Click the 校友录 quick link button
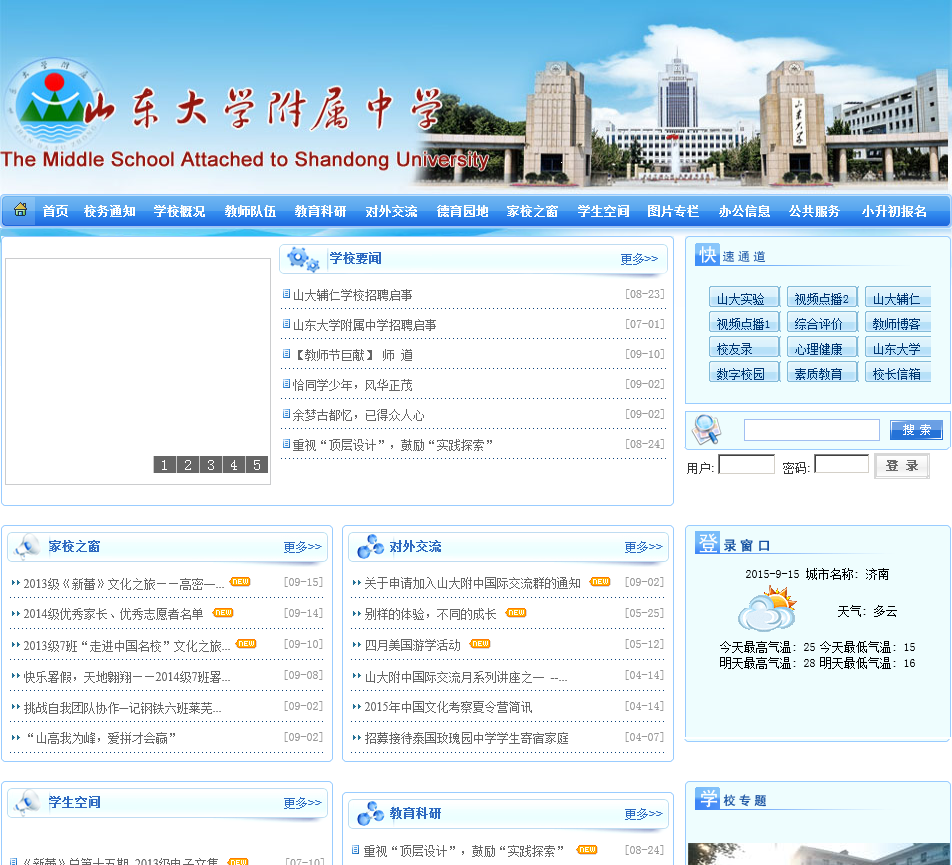This screenshot has height=865, width=952. [744, 347]
